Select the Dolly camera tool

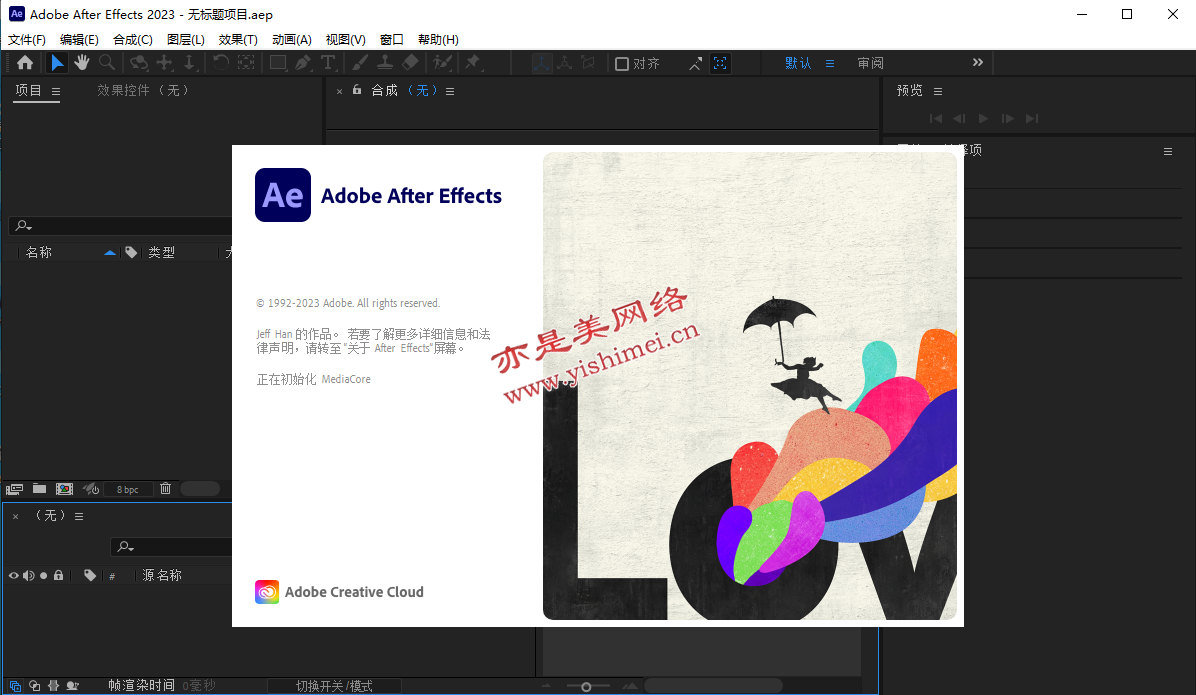point(189,63)
